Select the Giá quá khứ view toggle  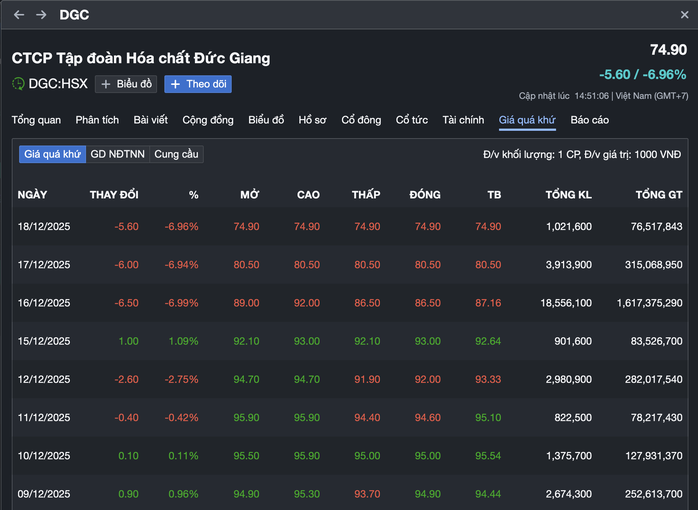point(52,154)
